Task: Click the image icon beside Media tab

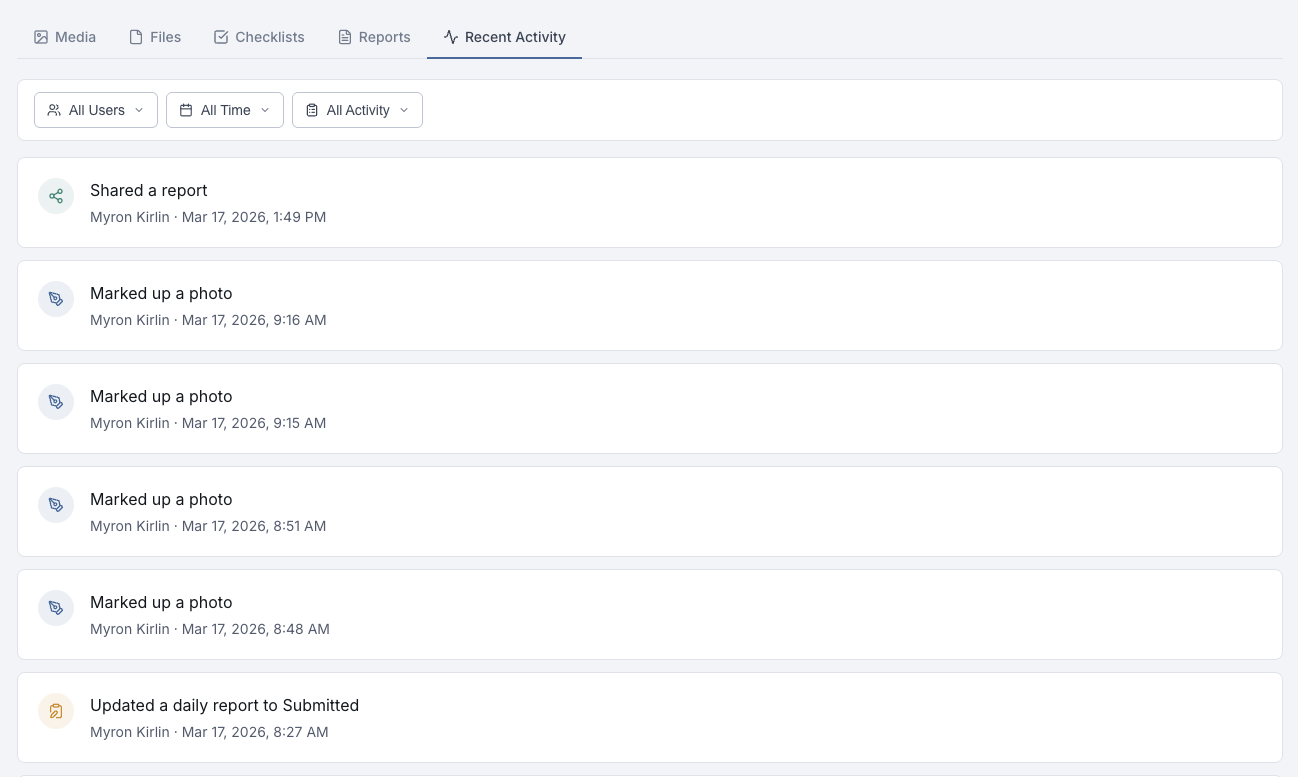Action: tap(41, 37)
